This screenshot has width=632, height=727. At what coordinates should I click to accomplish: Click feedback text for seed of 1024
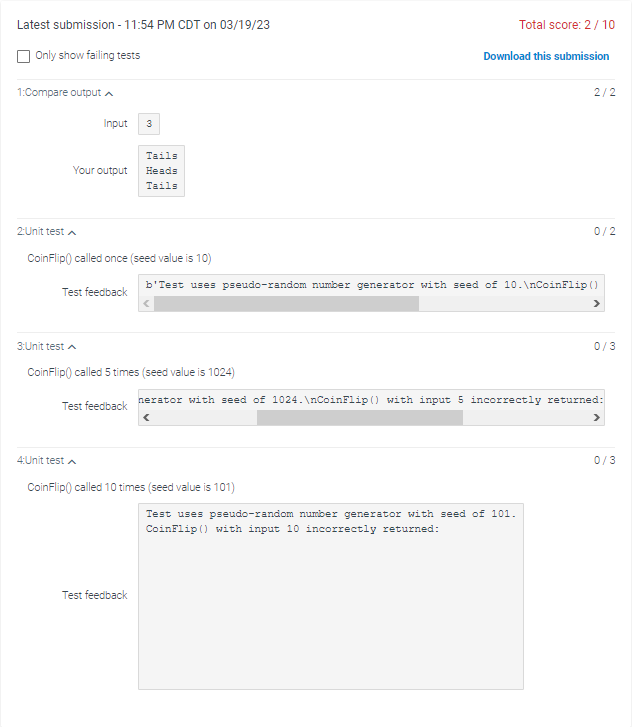(x=371, y=400)
